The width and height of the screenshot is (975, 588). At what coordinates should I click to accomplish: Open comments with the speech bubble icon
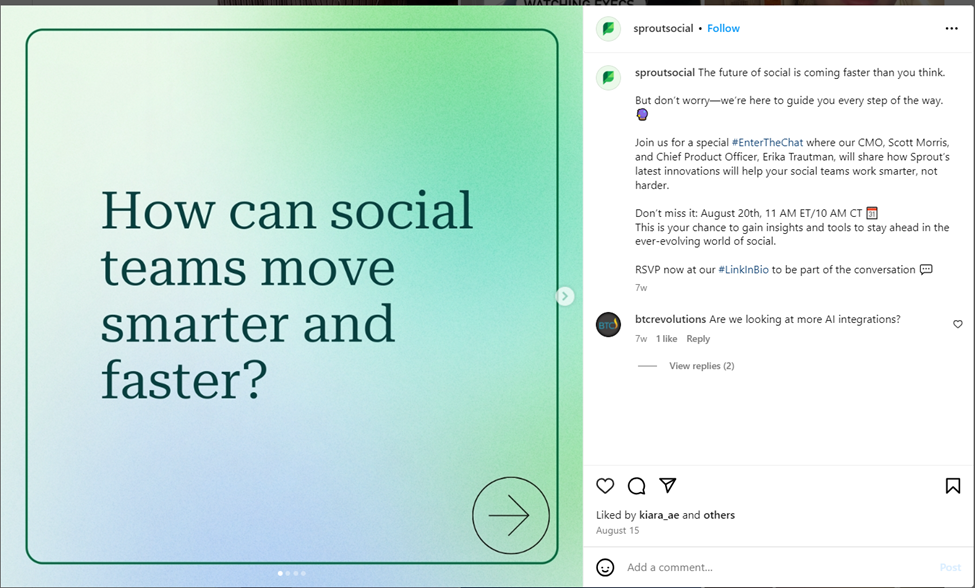tap(636, 485)
